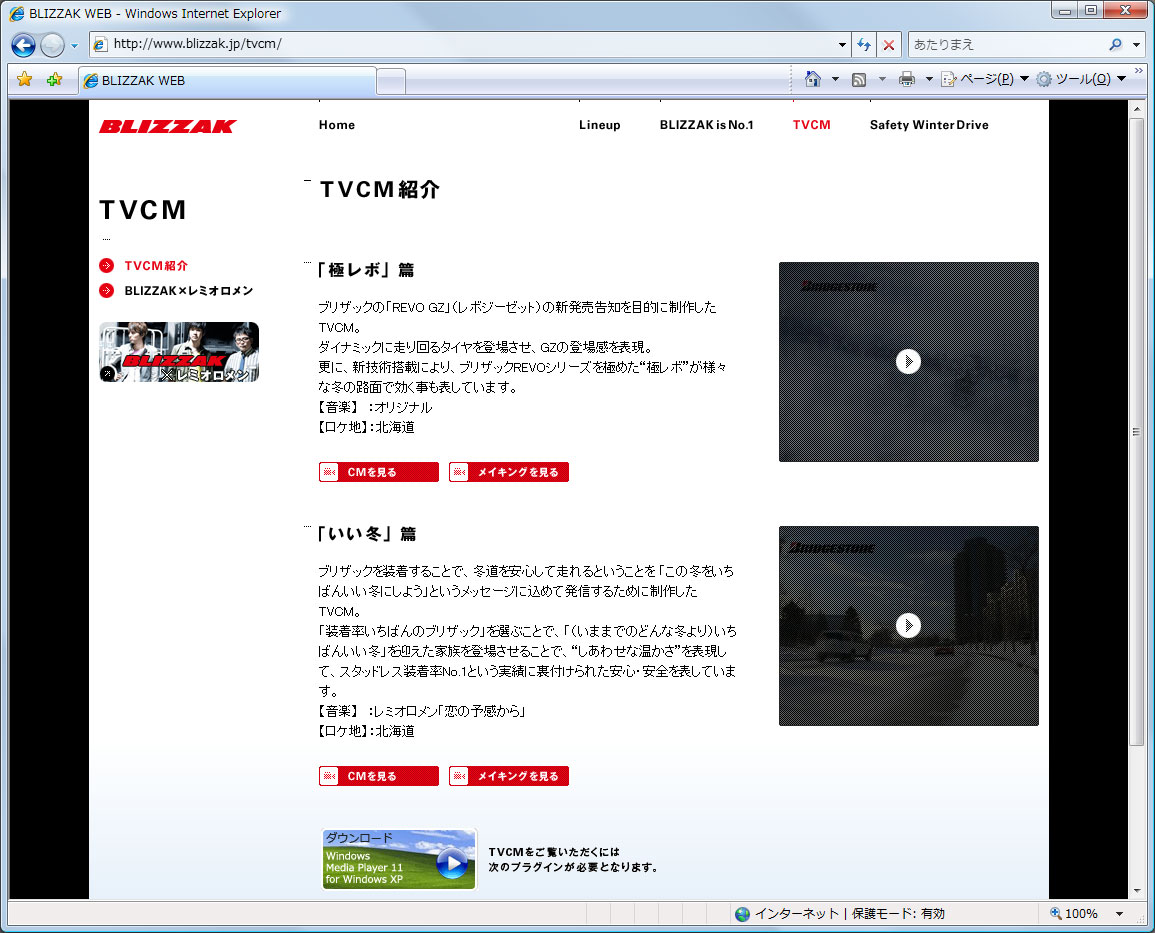Play the 極レボ篇 video preview

[908, 362]
